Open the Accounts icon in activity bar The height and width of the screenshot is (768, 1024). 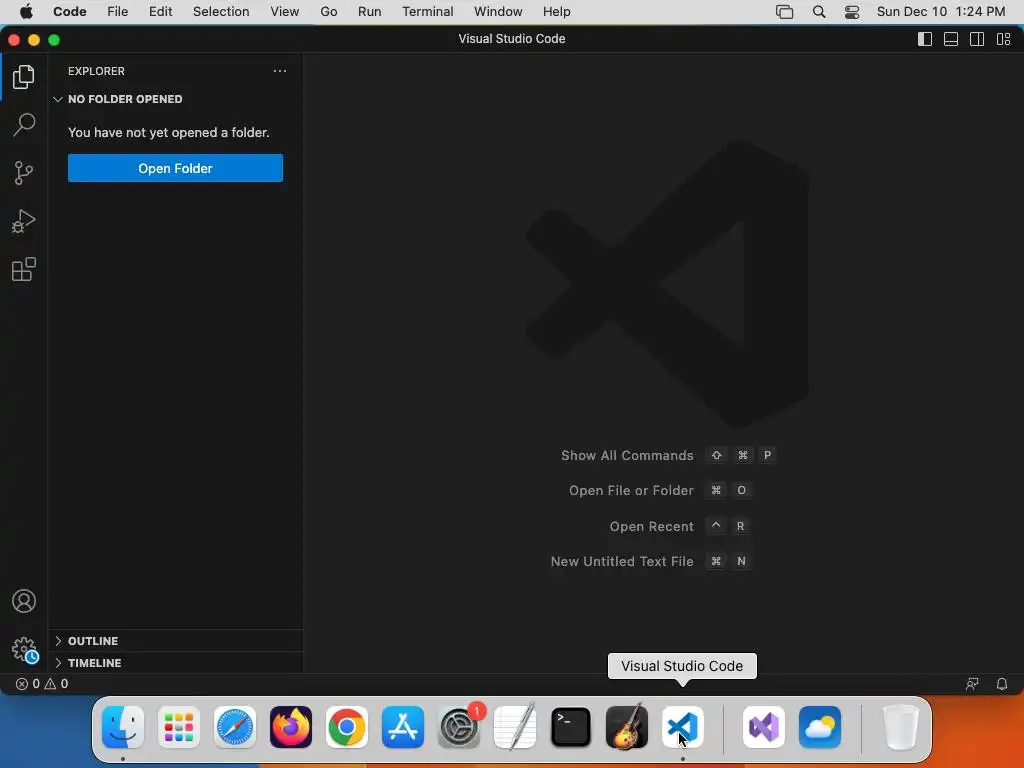point(24,601)
